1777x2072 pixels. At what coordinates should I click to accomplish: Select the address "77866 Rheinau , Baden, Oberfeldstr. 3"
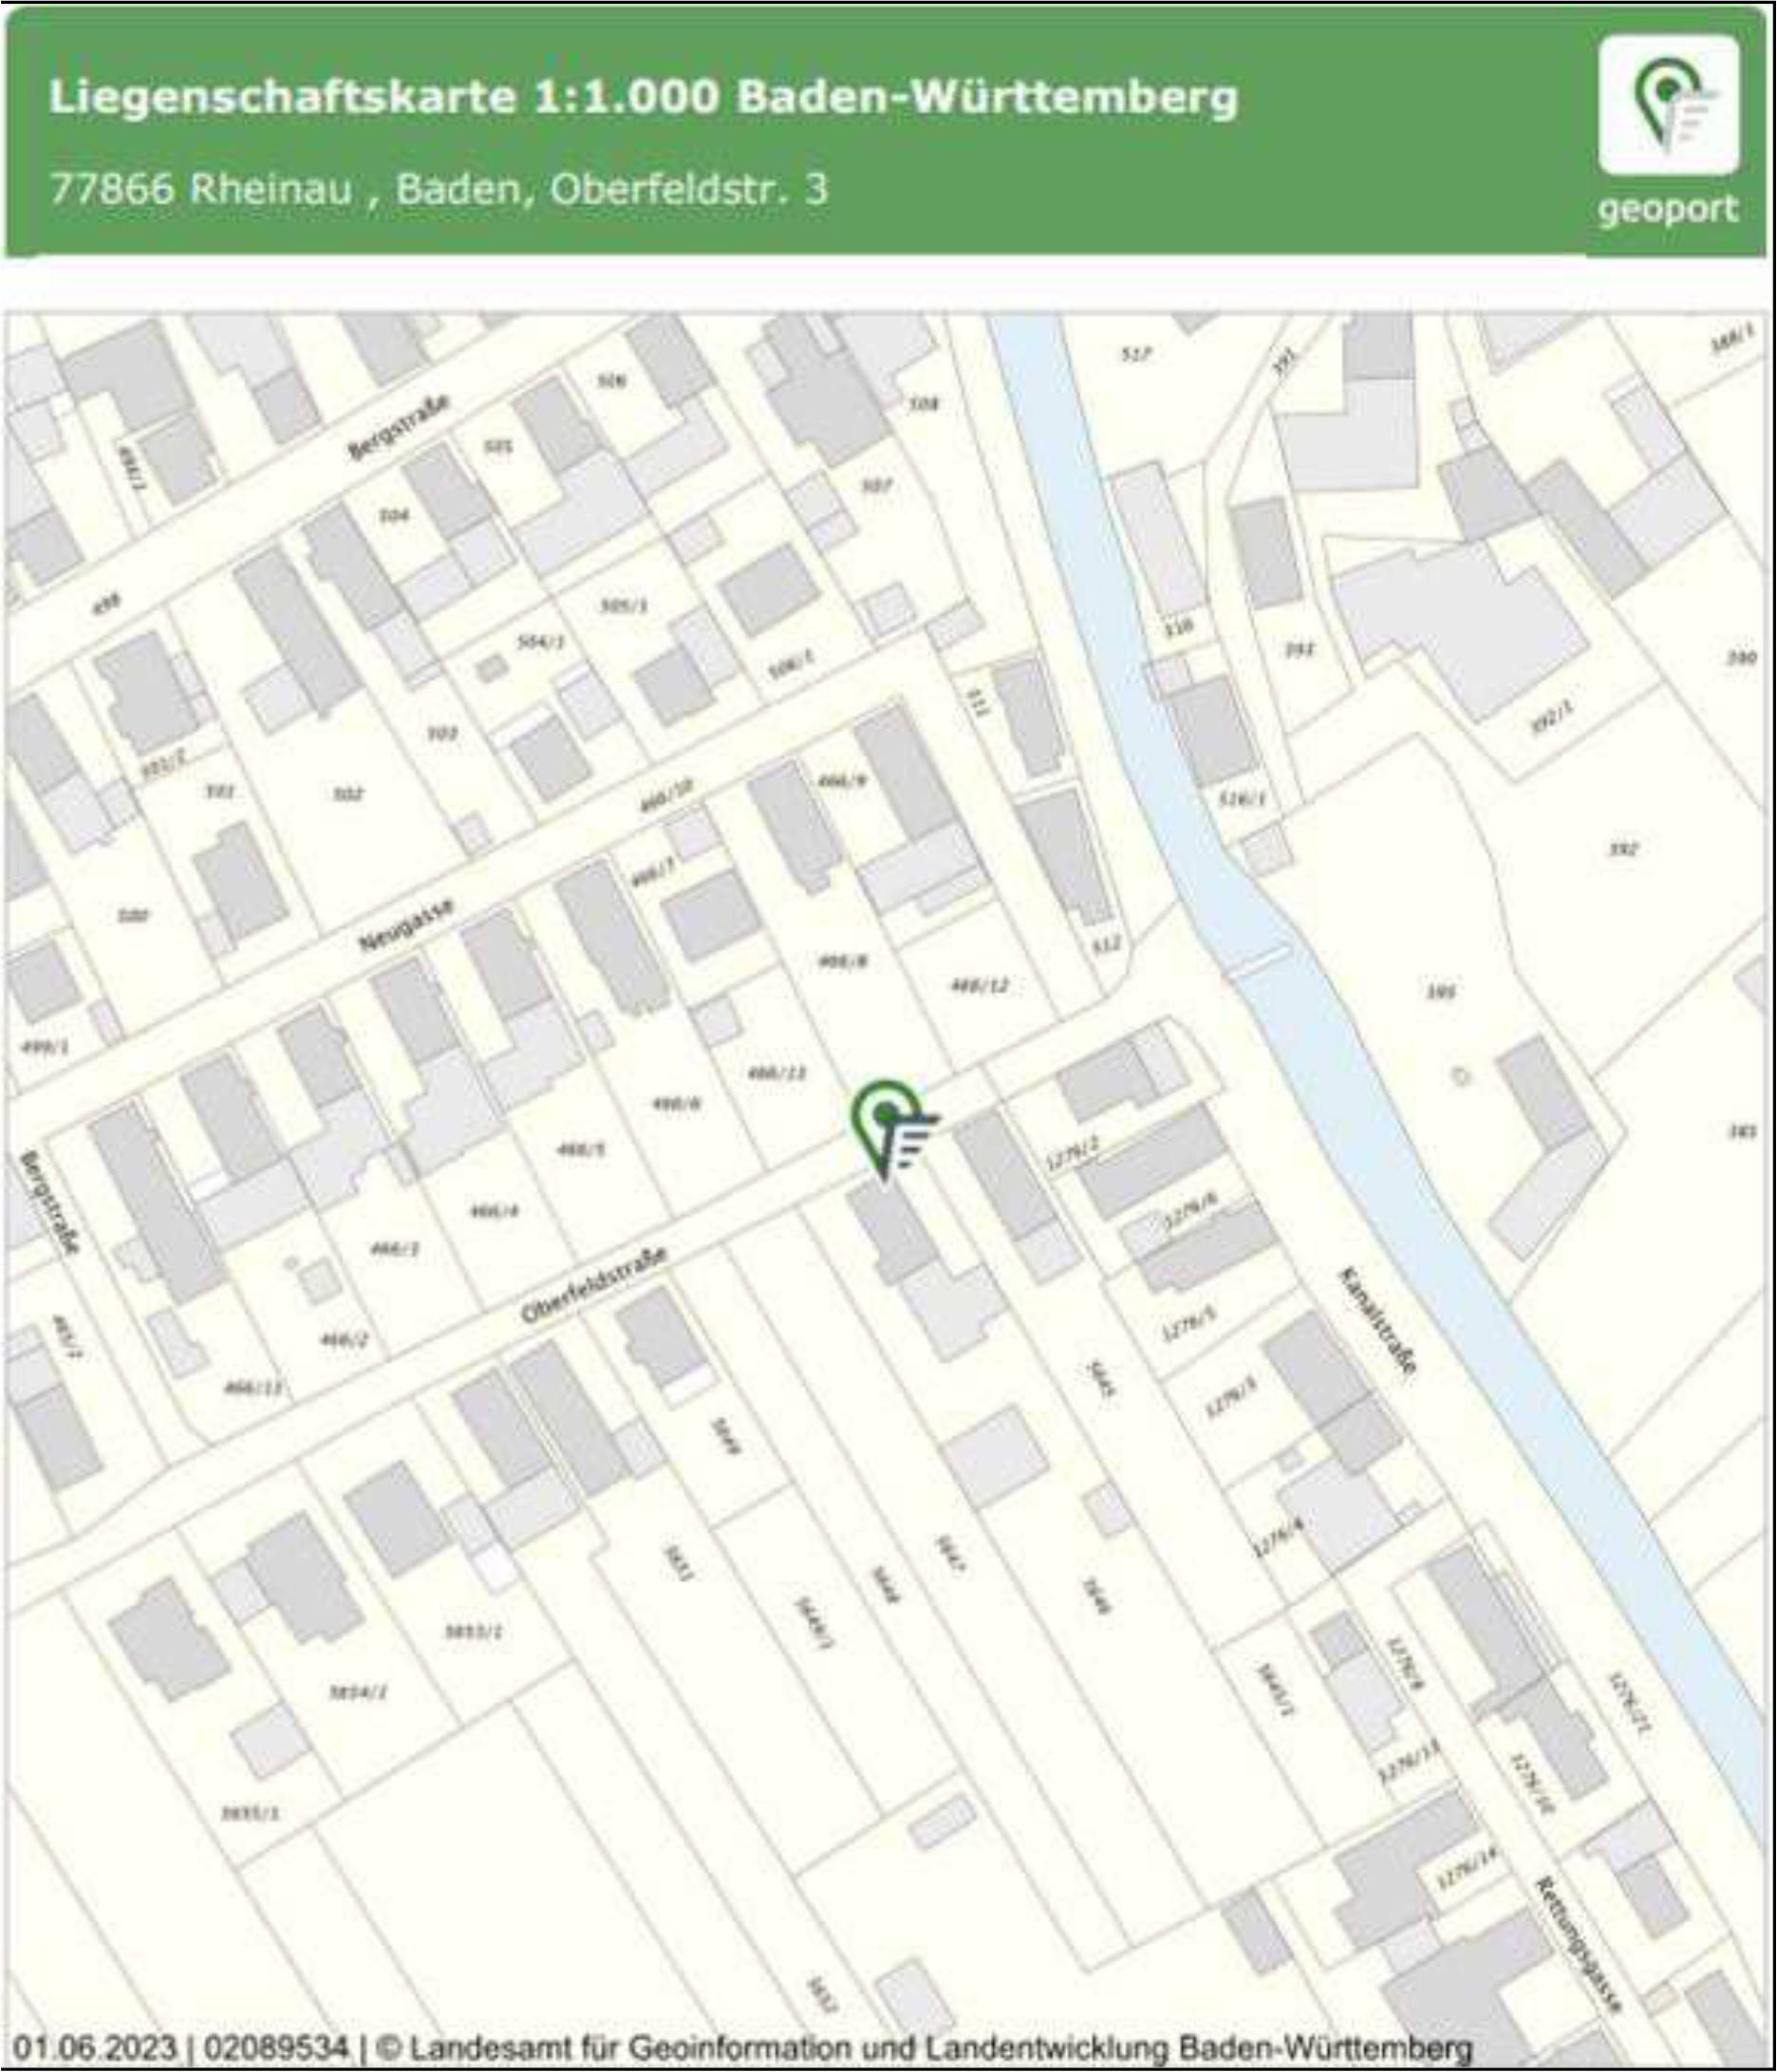439,188
